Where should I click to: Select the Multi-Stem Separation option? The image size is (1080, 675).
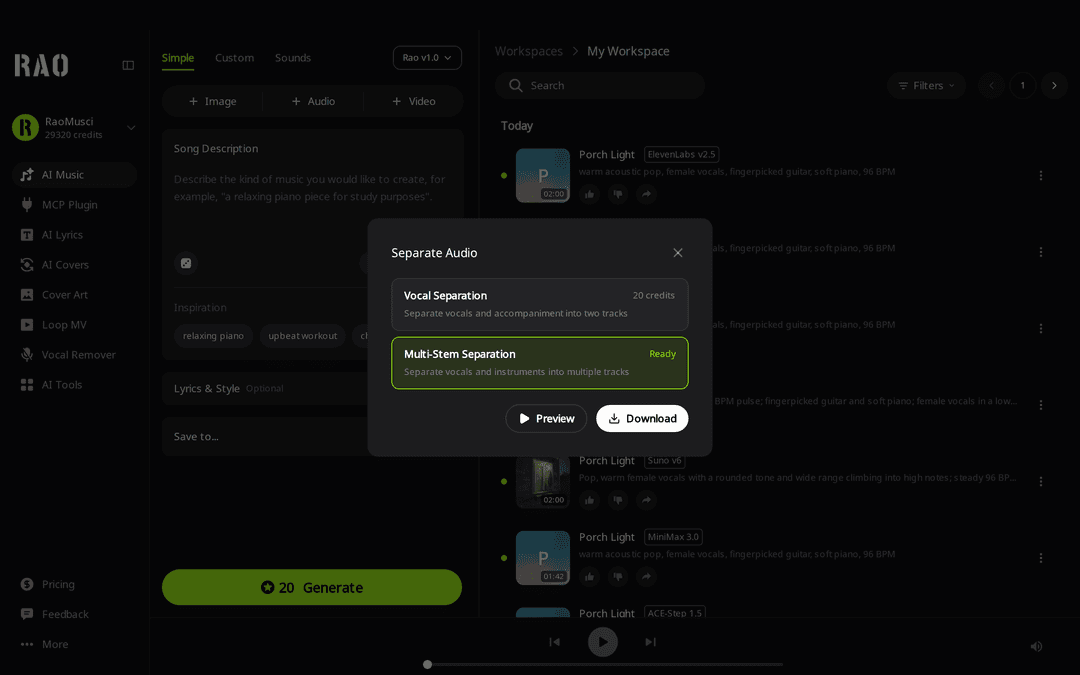tap(540, 363)
